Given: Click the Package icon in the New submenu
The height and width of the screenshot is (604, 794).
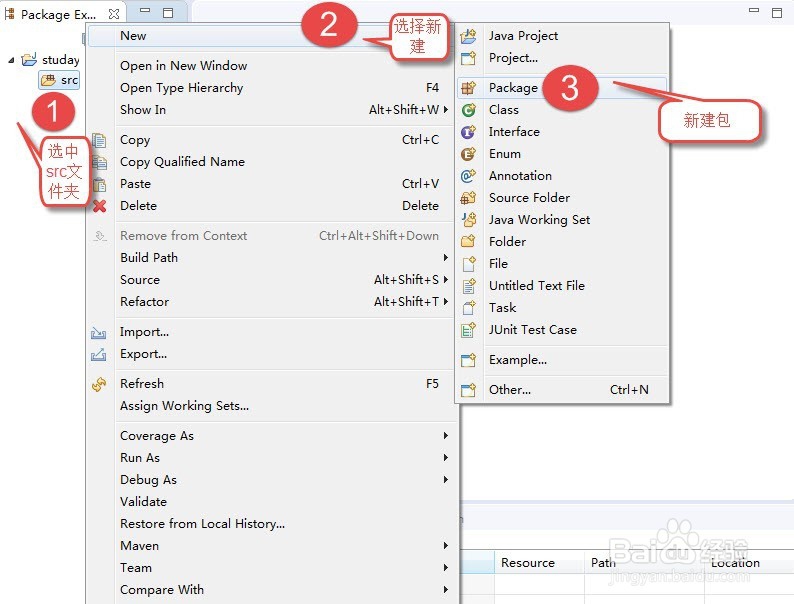Looking at the screenshot, I should click(x=468, y=88).
